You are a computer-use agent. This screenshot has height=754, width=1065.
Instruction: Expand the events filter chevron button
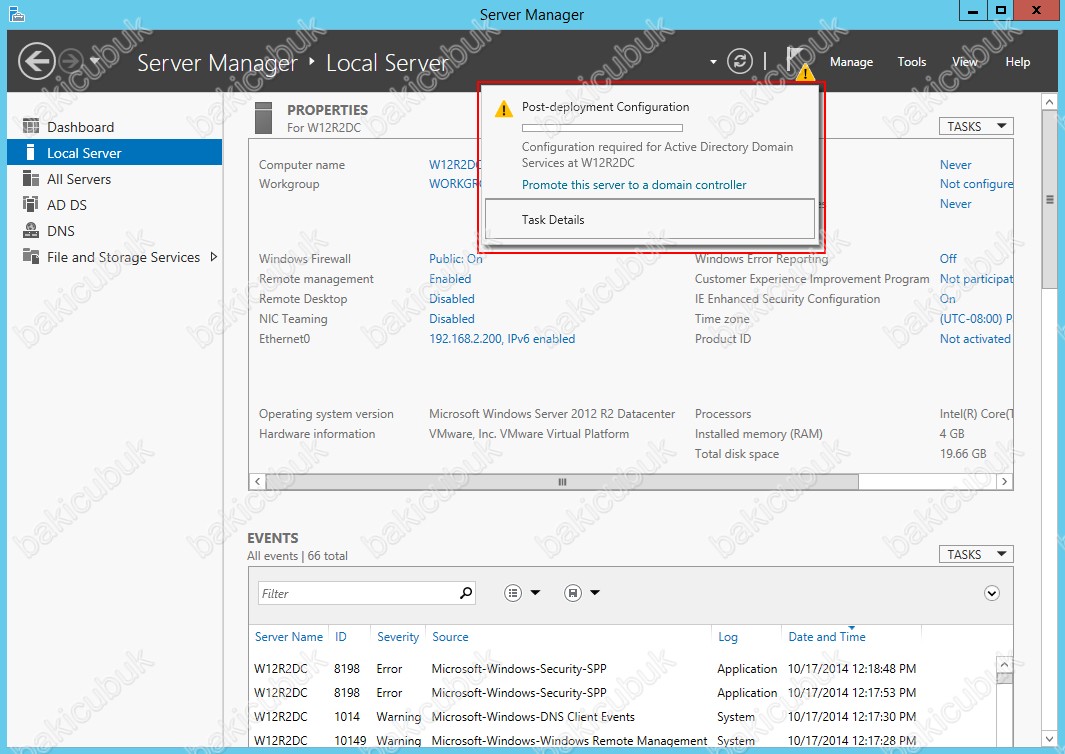992,593
